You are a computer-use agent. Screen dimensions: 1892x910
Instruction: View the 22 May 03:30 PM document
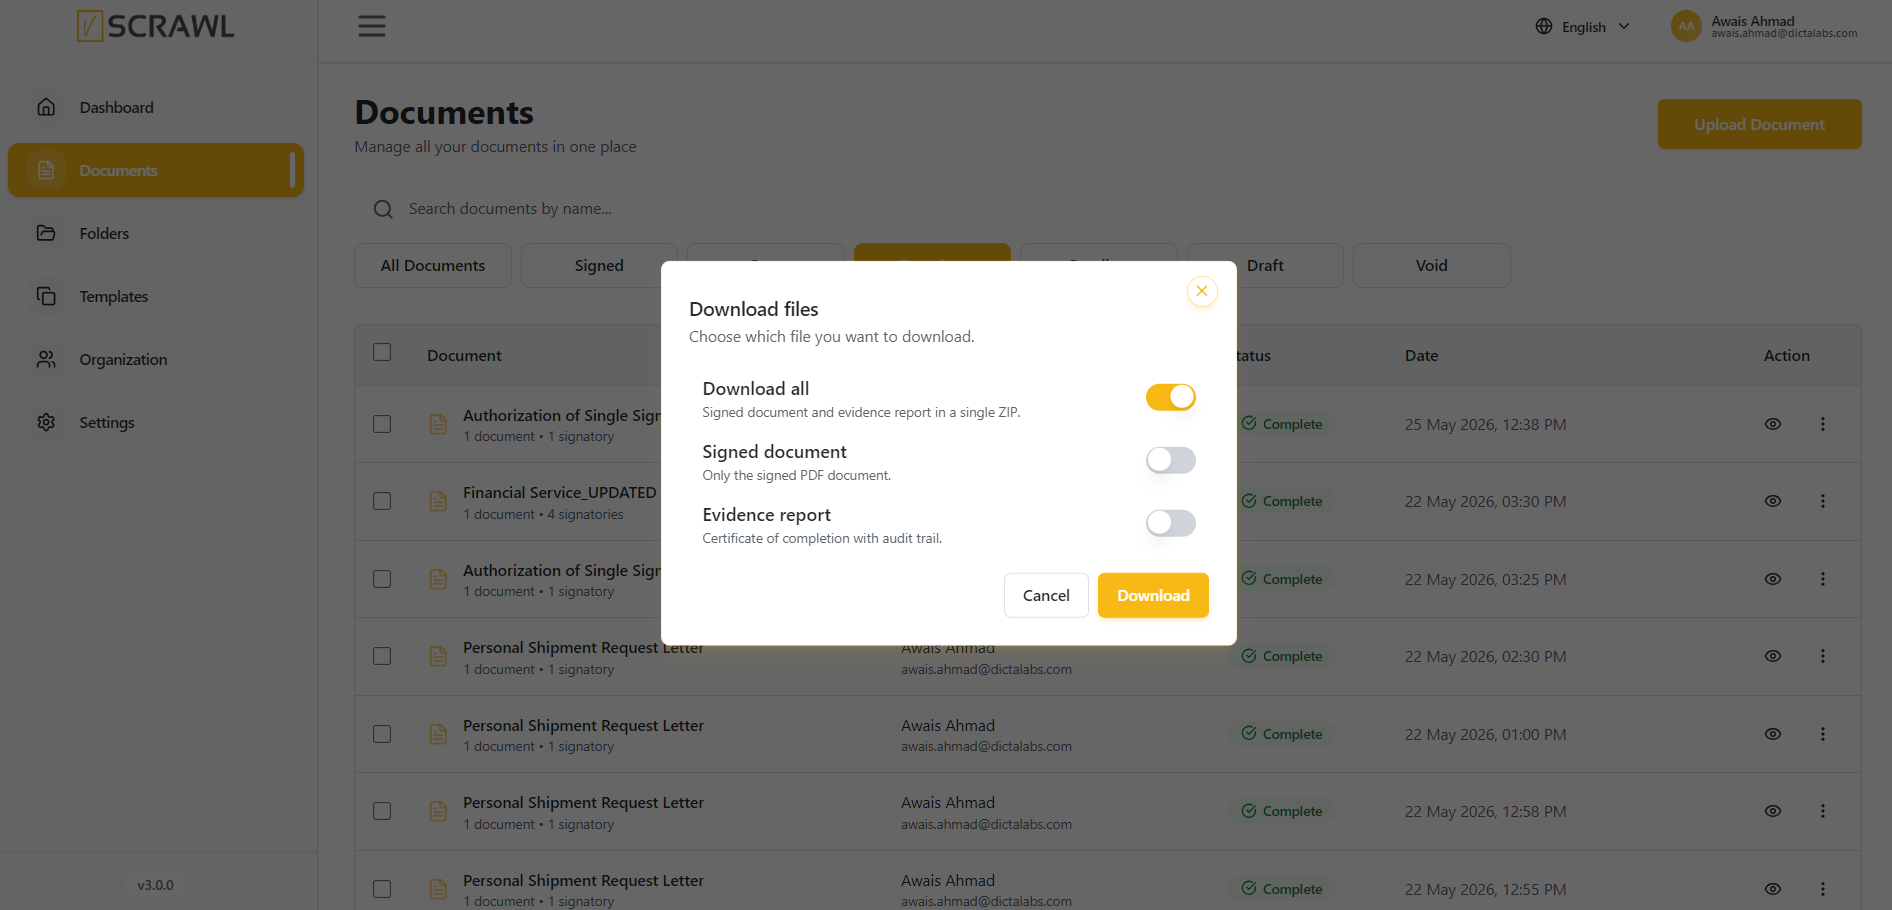pyautogui.click(x=1773, y=501)
